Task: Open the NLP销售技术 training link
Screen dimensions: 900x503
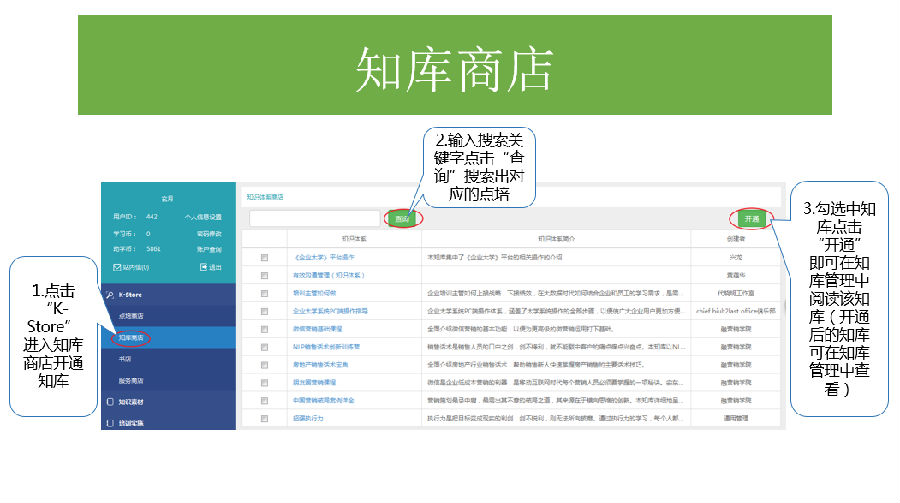Action: coord(327,347)
